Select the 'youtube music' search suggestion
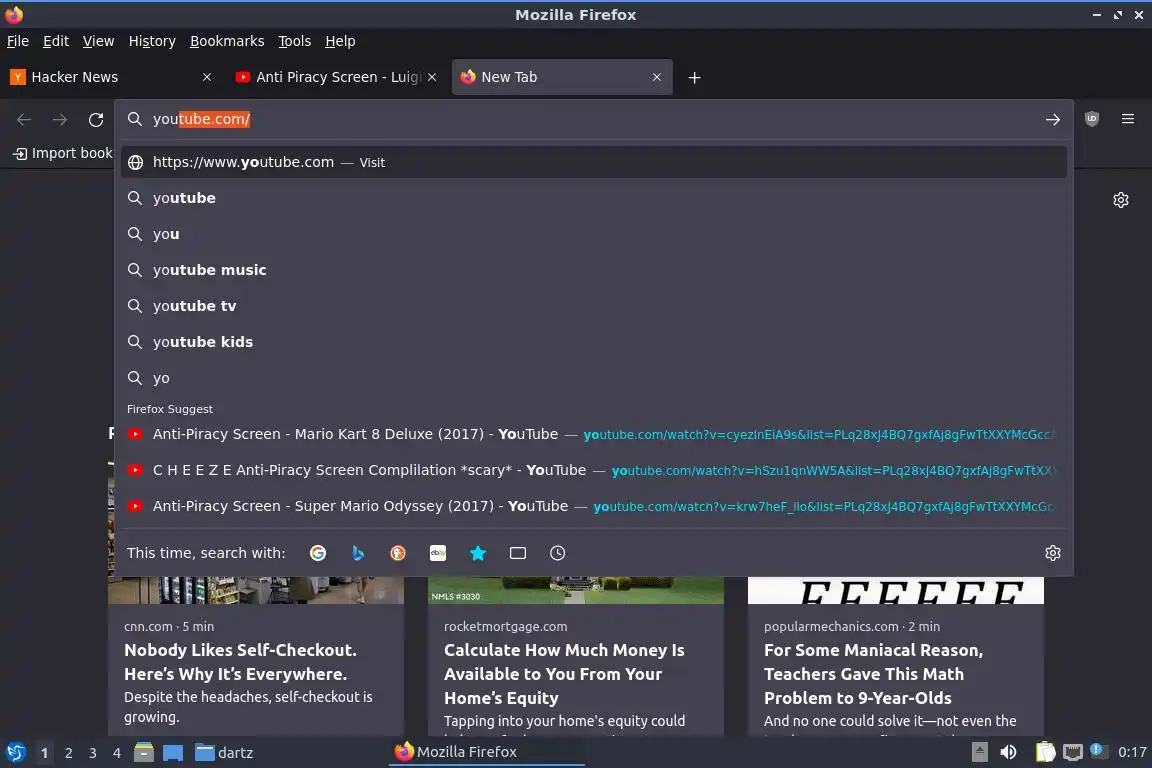The height and width of the screenshot is (768, 1152). pos(594,270)
